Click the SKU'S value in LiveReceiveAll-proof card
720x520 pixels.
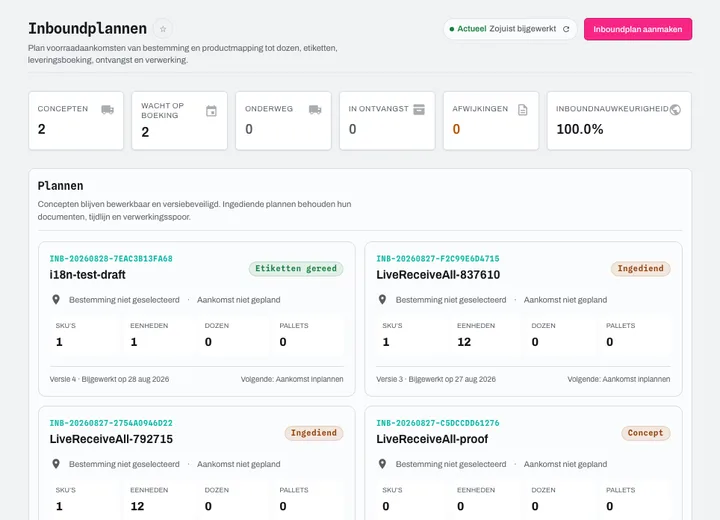tap(386, 507)
